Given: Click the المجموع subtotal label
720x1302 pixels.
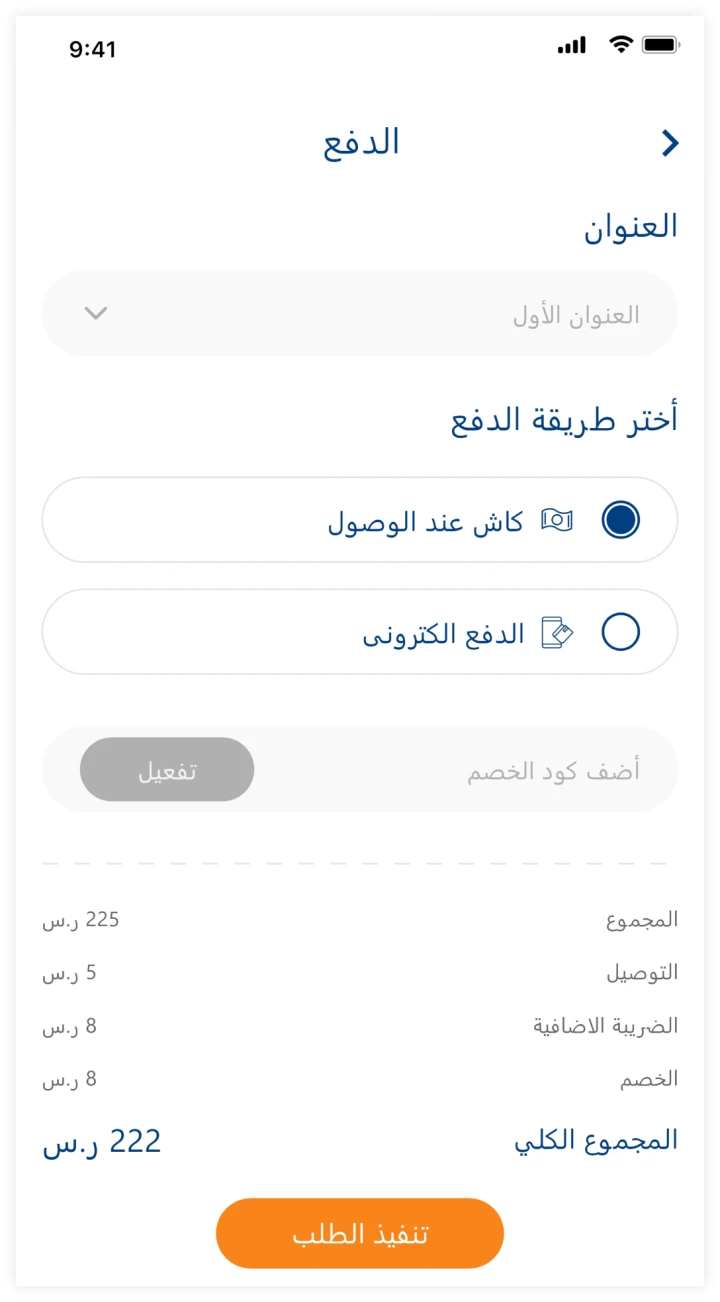Looking at the screenshot, I should (x=641, y=920).
